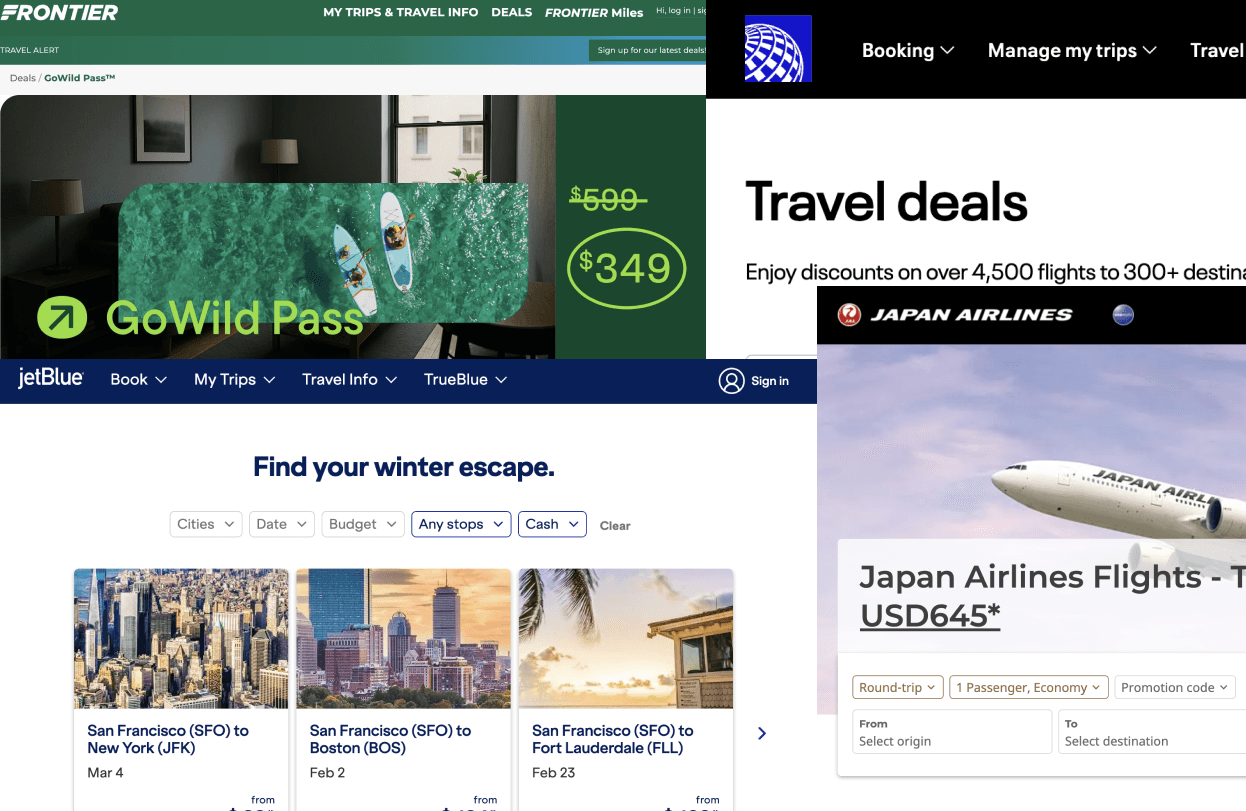Viewport: 1246px width, 811px height.
Task: Open the San Francisco to Boston deal photo
Action: click(x=404, y=639)
